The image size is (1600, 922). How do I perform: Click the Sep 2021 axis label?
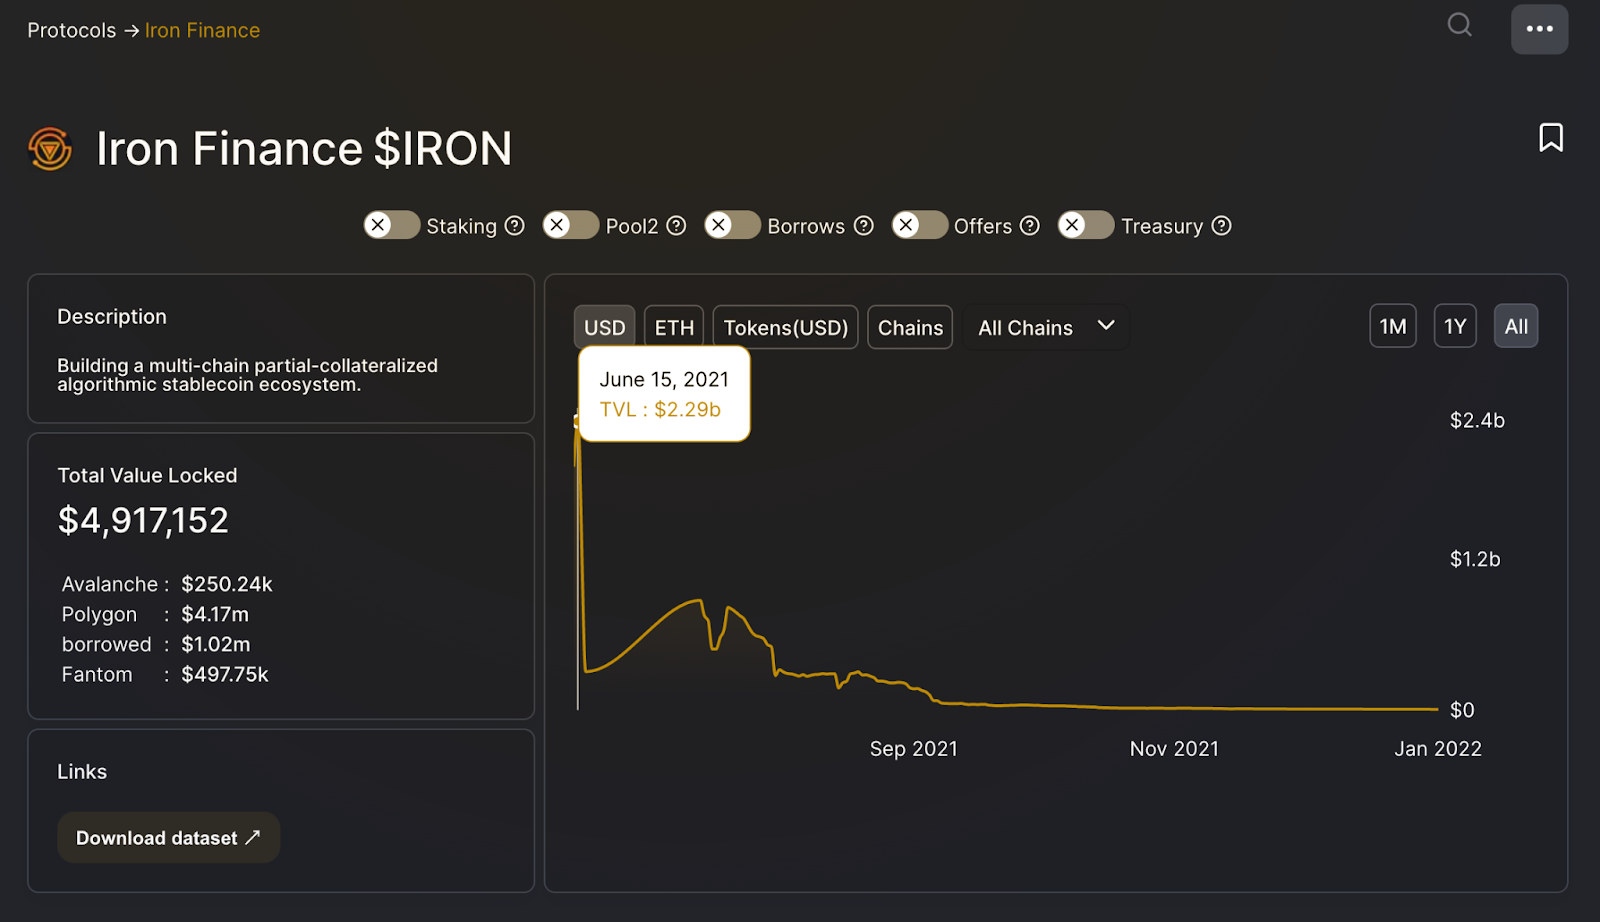tap(913, 748)
